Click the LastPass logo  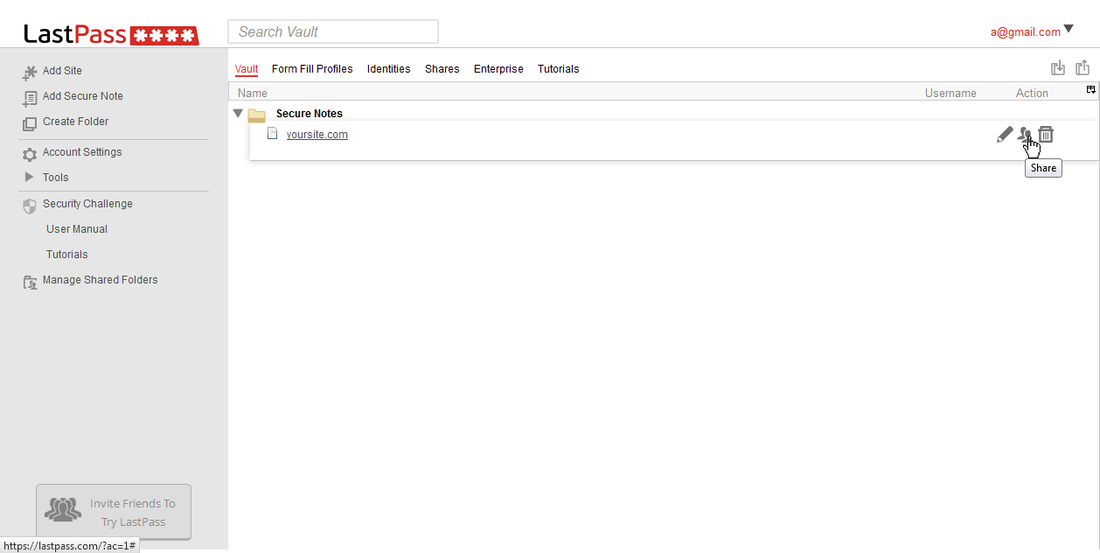click(x=111, y=34)
